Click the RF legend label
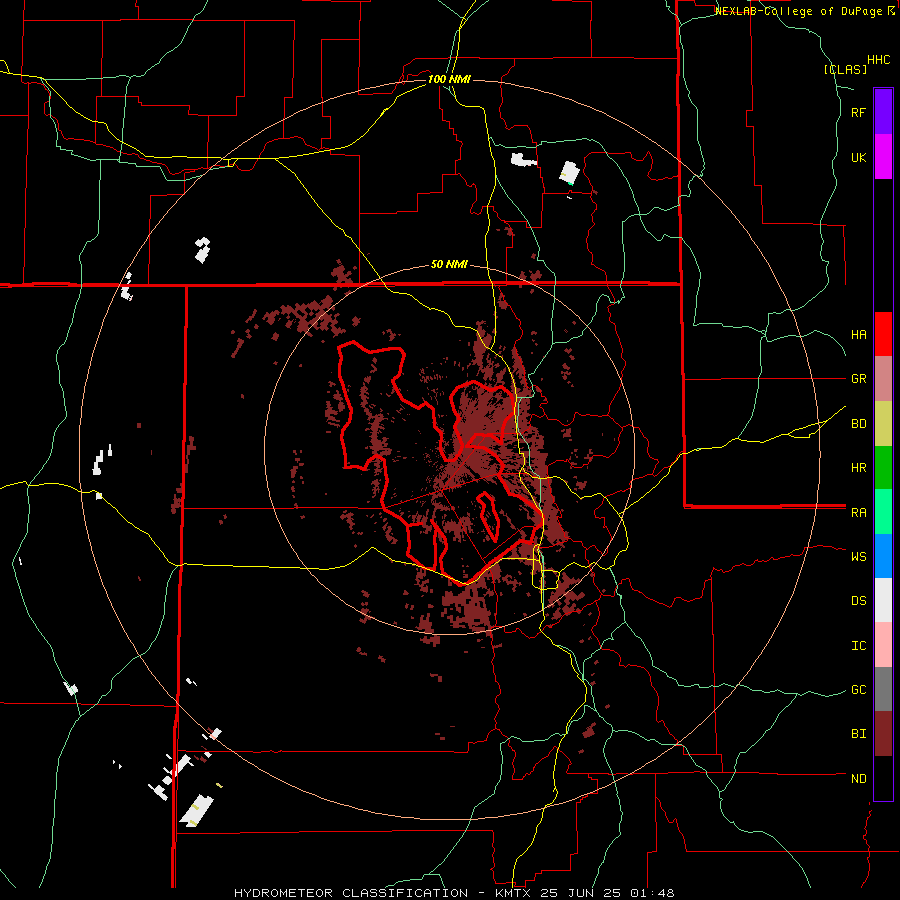 point(858,112)
